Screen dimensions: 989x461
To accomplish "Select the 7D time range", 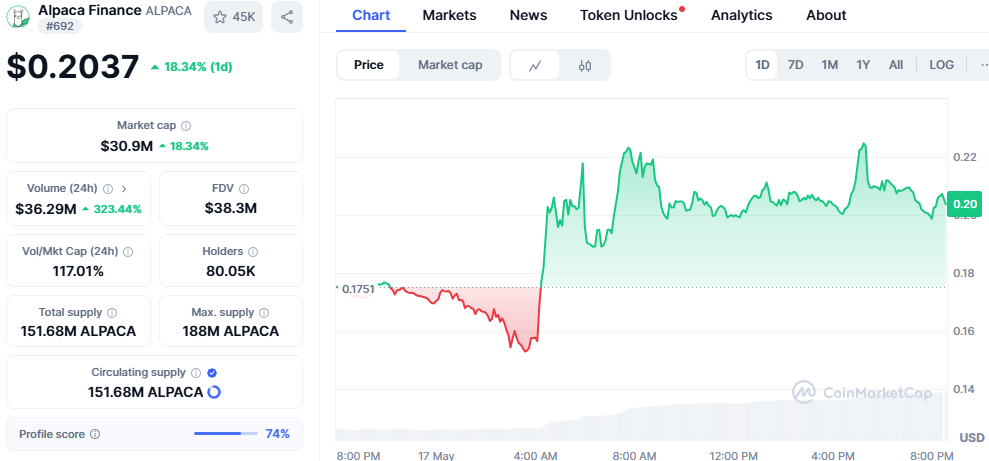I will (x=795, y=65).
